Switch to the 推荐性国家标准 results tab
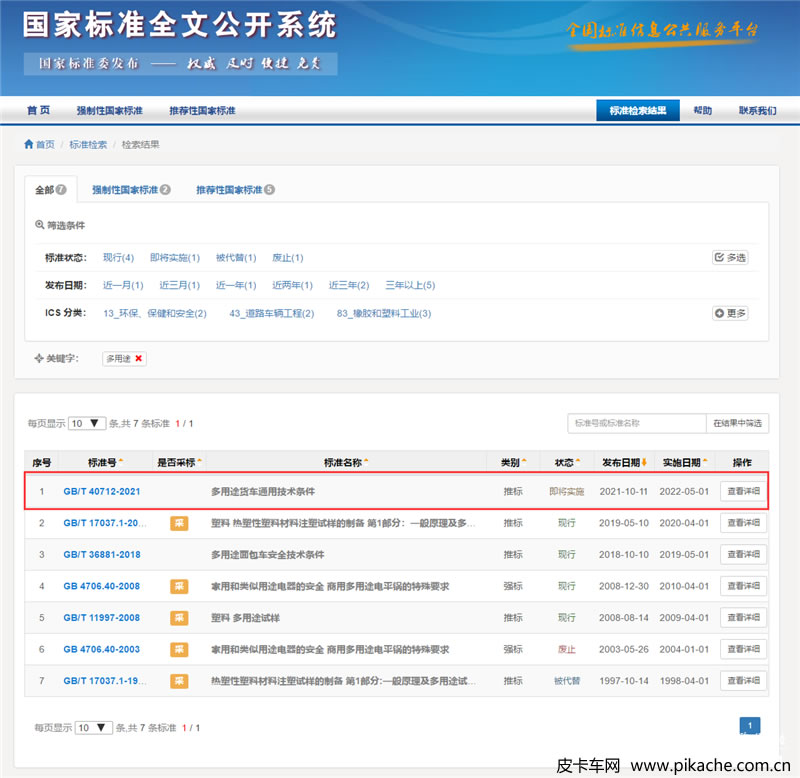The width and height of the screenshot is (800, 778). (x=235, y=190)
